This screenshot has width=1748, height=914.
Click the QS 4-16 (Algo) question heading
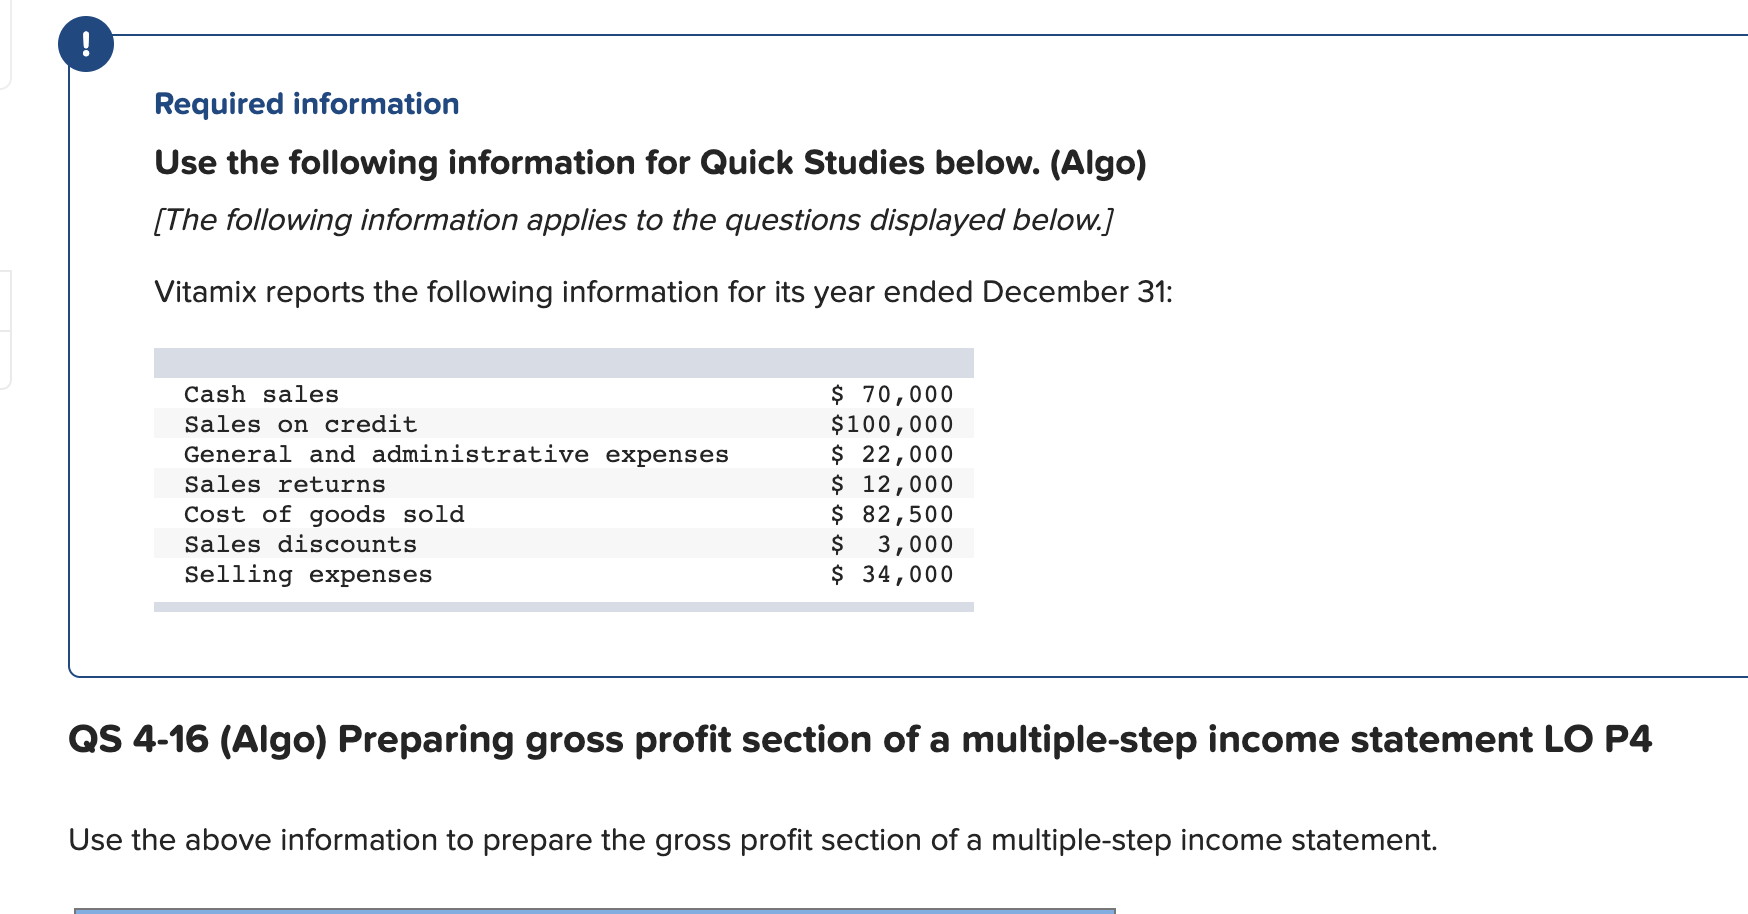pyautogui.click(x=860, y=740)
